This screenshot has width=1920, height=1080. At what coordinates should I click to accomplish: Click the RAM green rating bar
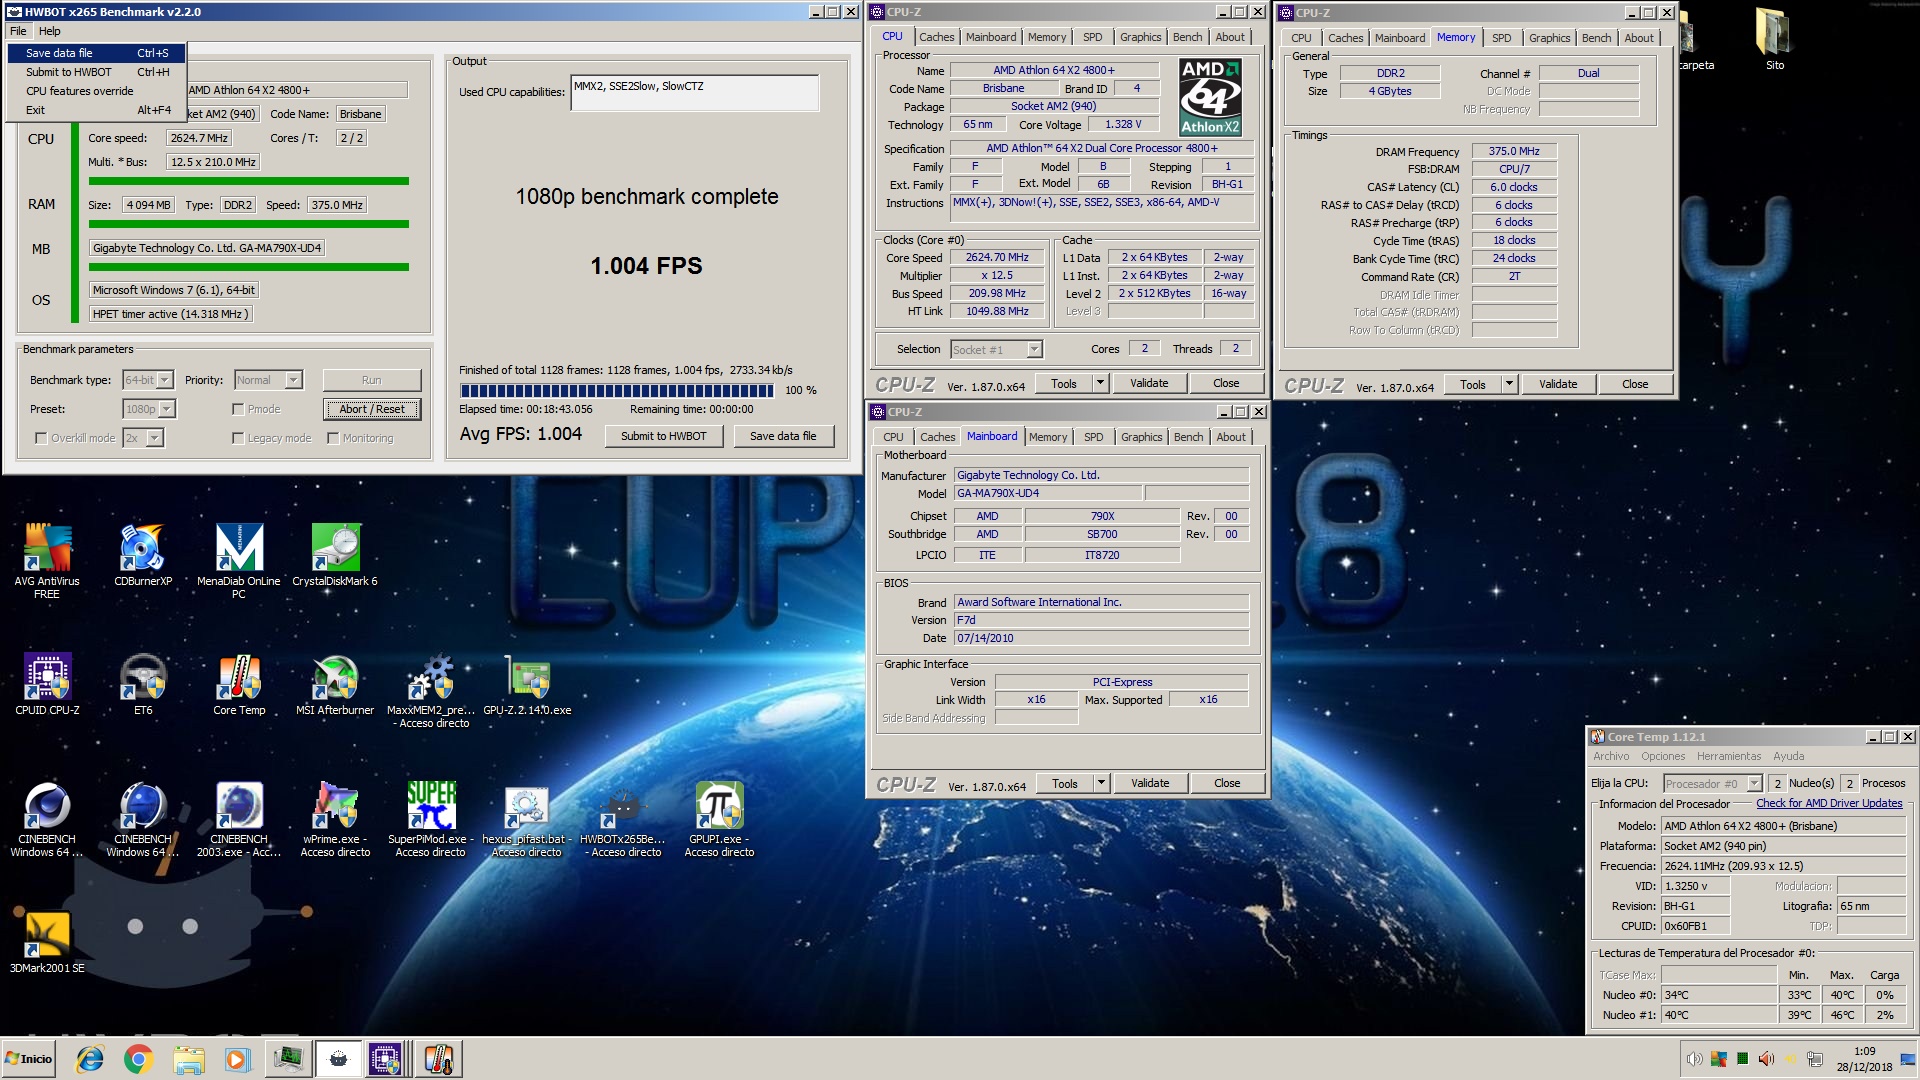[x=248, y=224]
